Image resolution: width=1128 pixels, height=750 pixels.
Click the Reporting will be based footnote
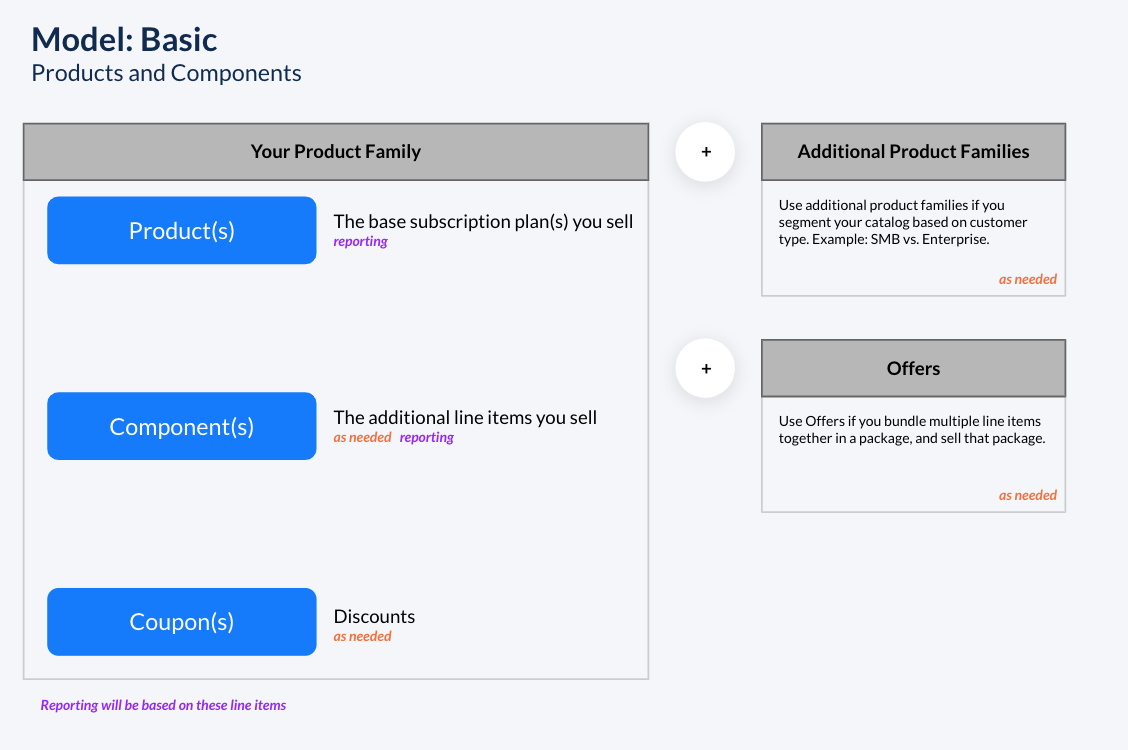163,706
